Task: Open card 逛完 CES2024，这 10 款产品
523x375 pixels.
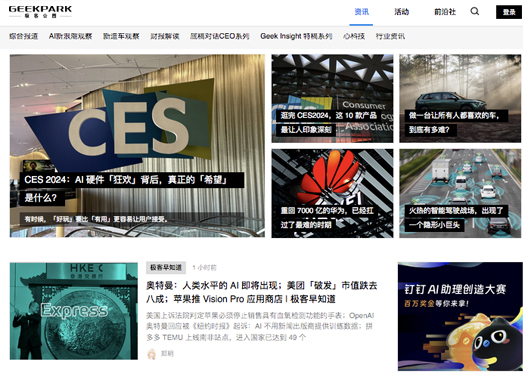Action: [x=332, y=99]
